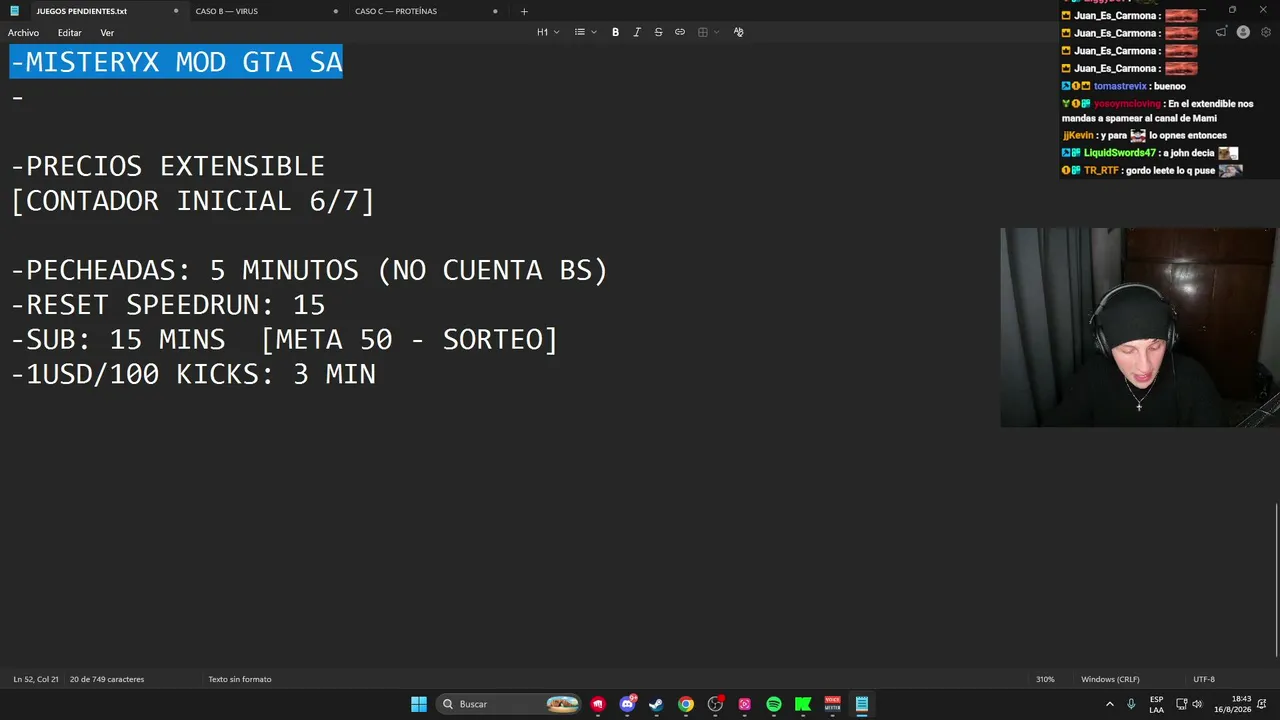
Task: Open the pink media app in the taskbar
Action: pos(744,704)
